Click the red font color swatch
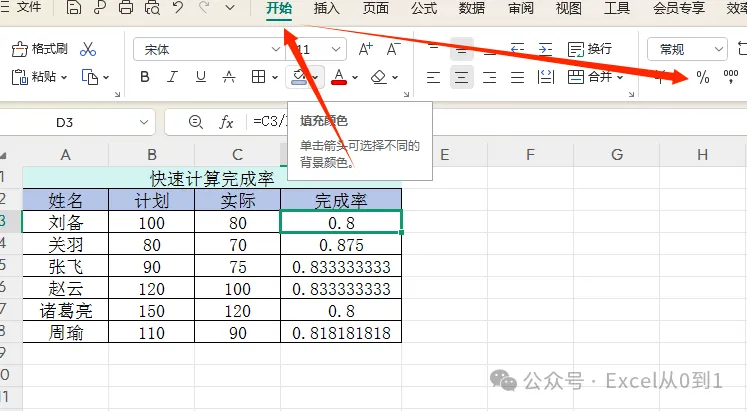The height and width of the screenshot is (411, 747). click(339, 77)
